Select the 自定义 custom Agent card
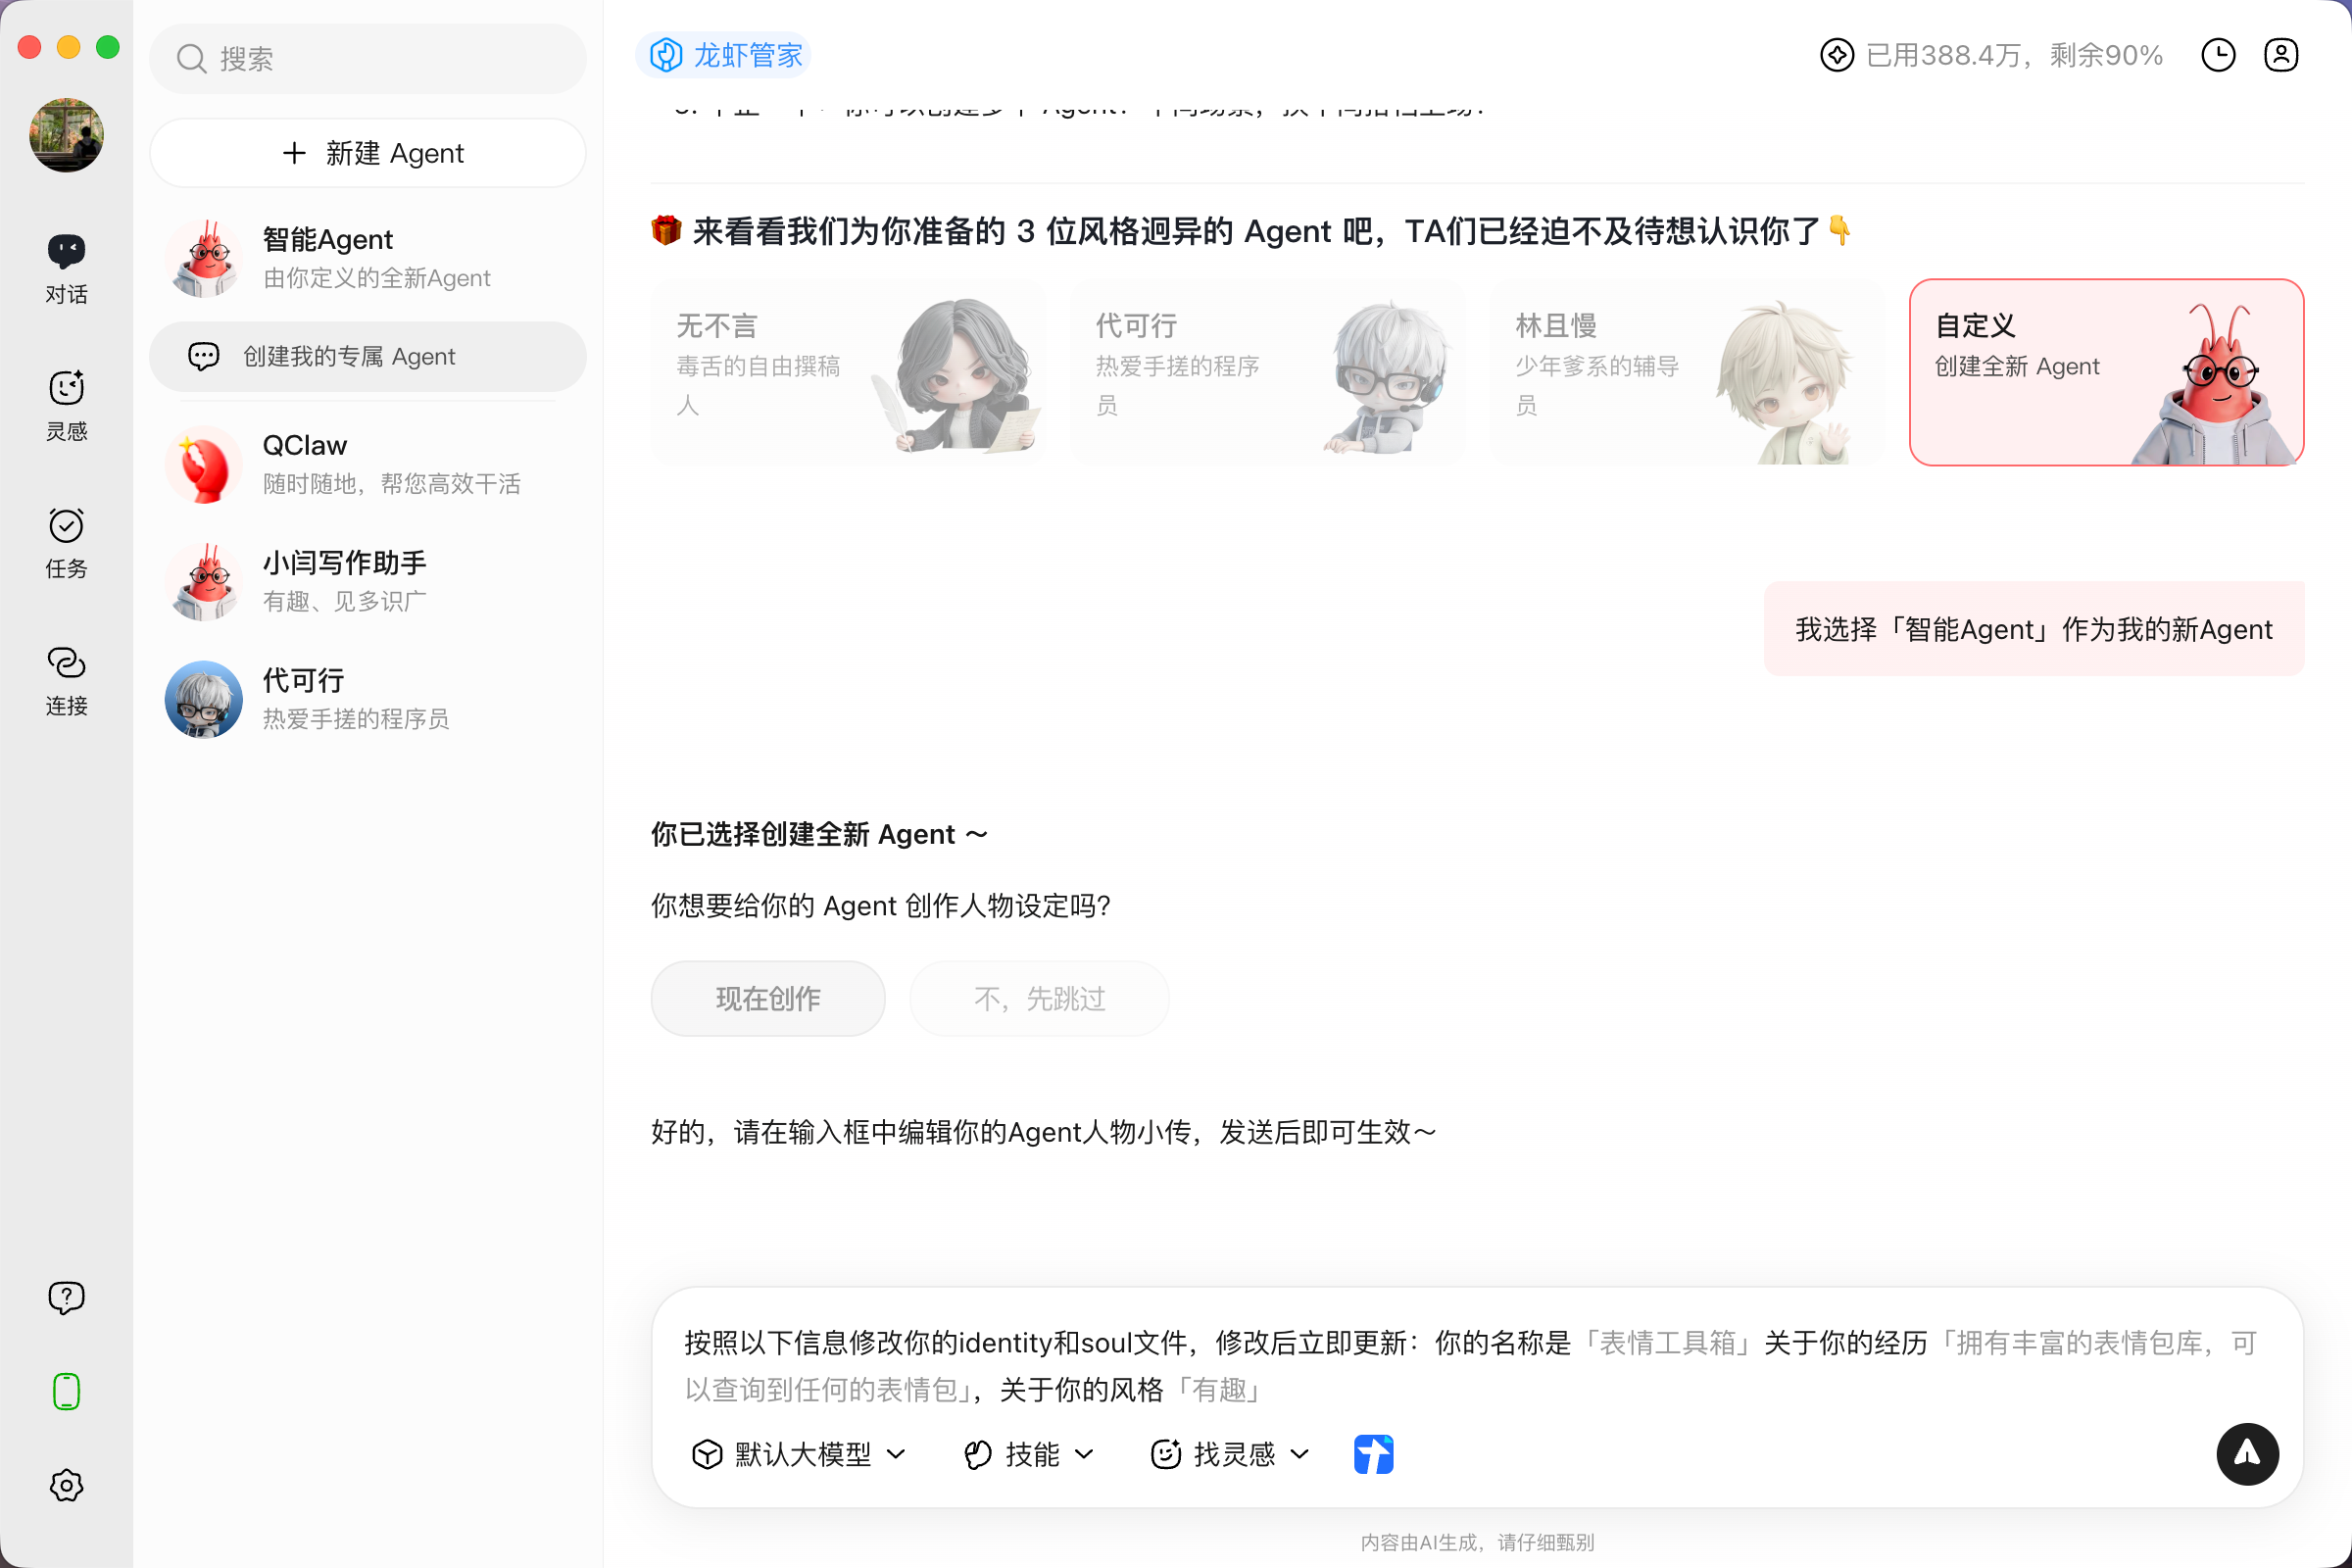The width and height of the screenshot is (2352, 1568). tap(2105, 371)
